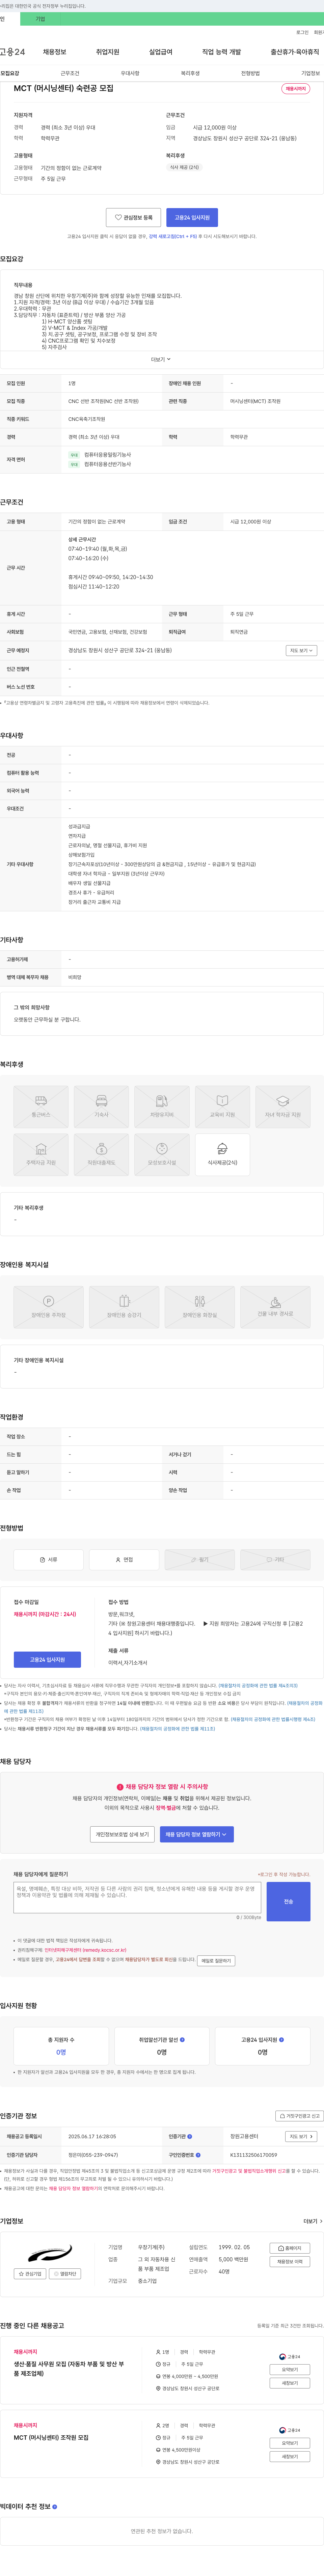324x2576 pixels.
Task: Open 개인정보보호법 상세 보기
Action: (122, 1834)
